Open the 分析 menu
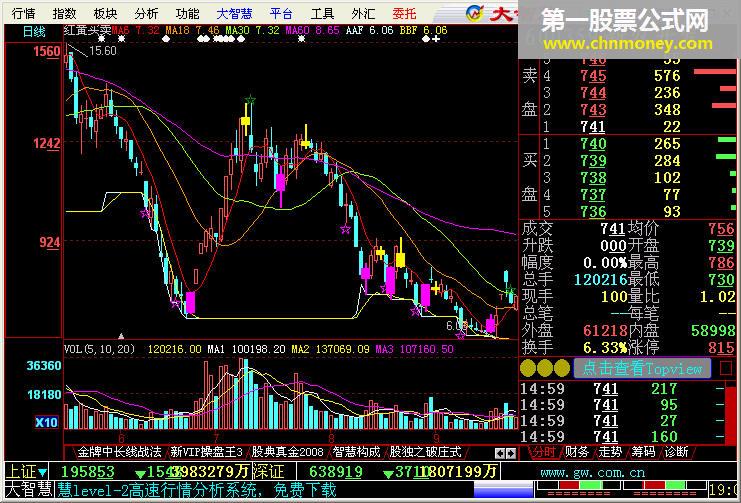Screen dimensions: 741x503 tap(146, 13)
